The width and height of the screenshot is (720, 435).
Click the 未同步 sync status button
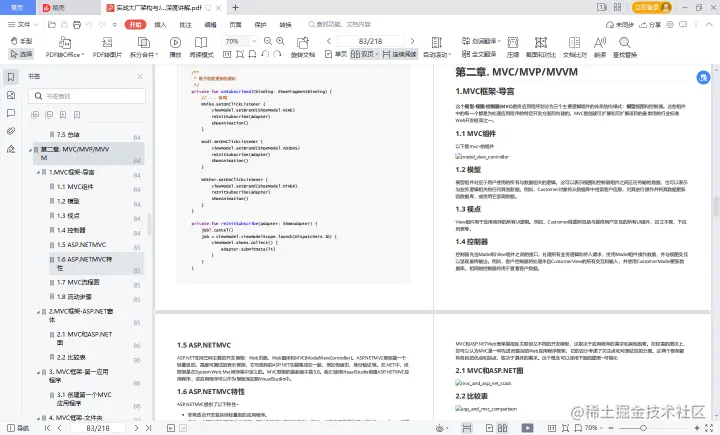click(x=620, y=24)
